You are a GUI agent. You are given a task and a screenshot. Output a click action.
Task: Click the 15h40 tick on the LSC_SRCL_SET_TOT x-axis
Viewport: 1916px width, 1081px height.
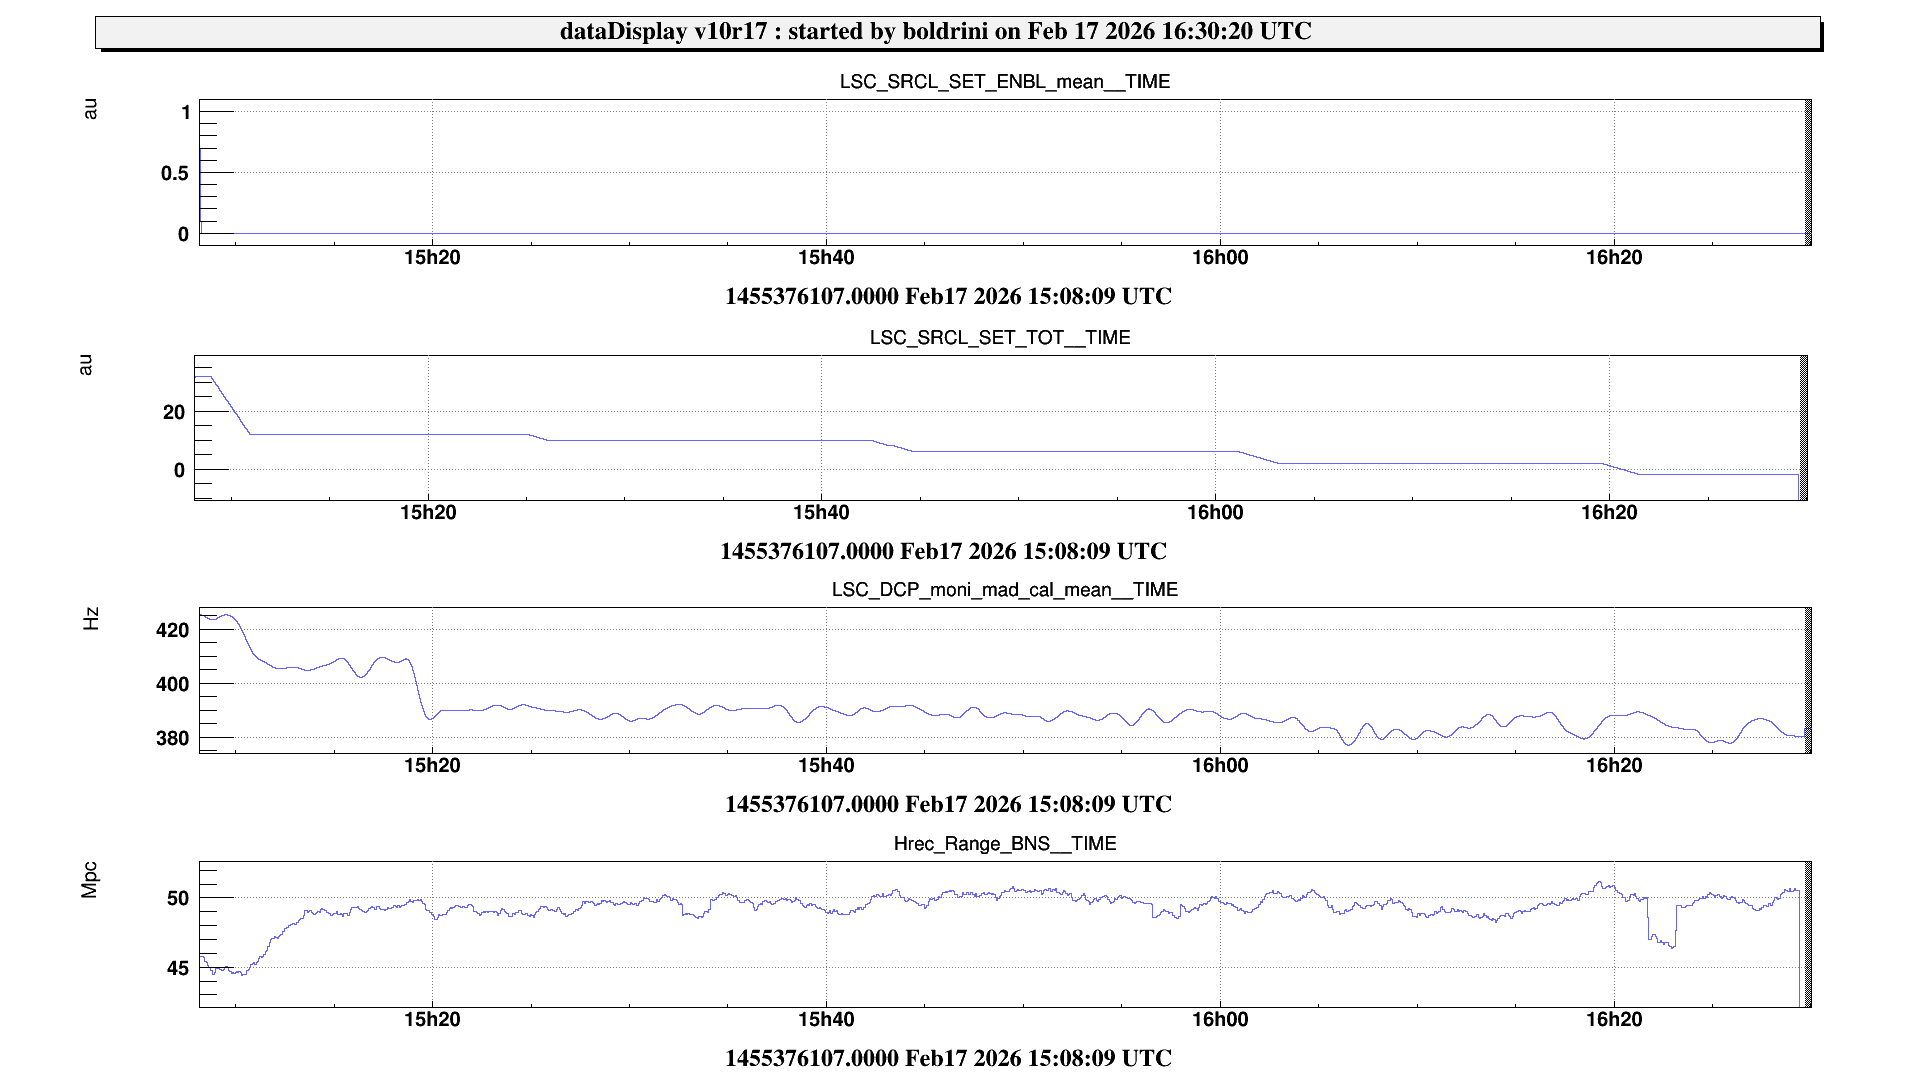[821, 513]
